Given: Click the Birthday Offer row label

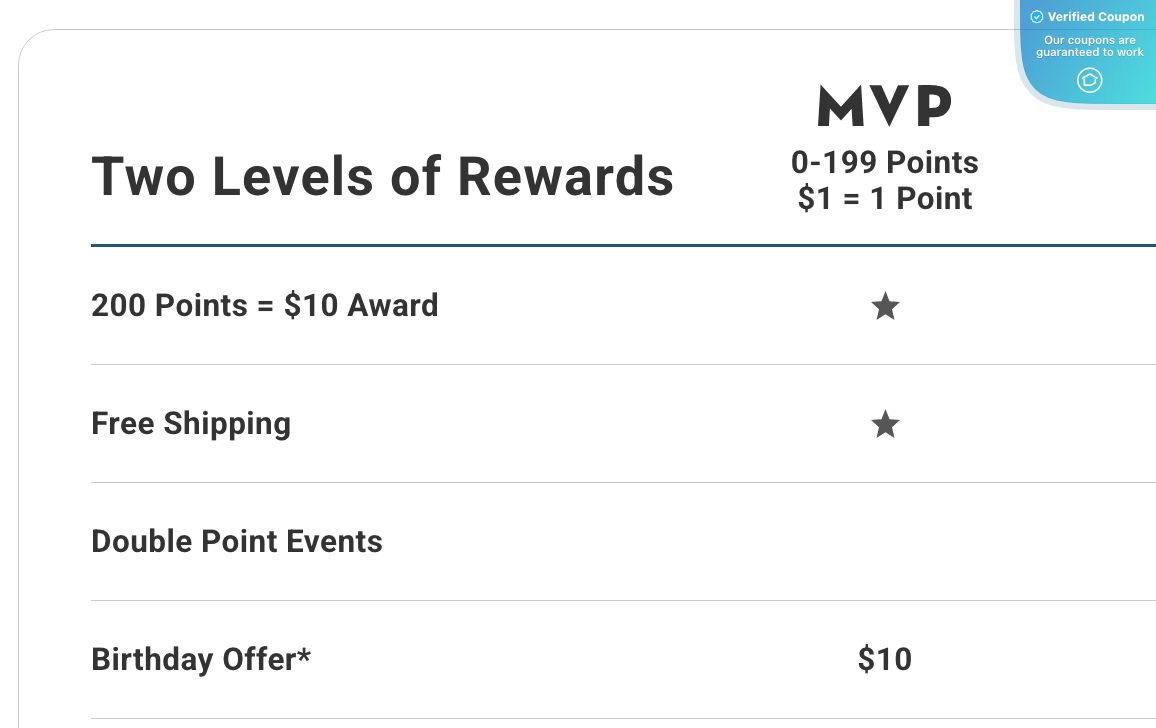Looking at the screenshot, I should pyautogui.click(x=195, y=660).
